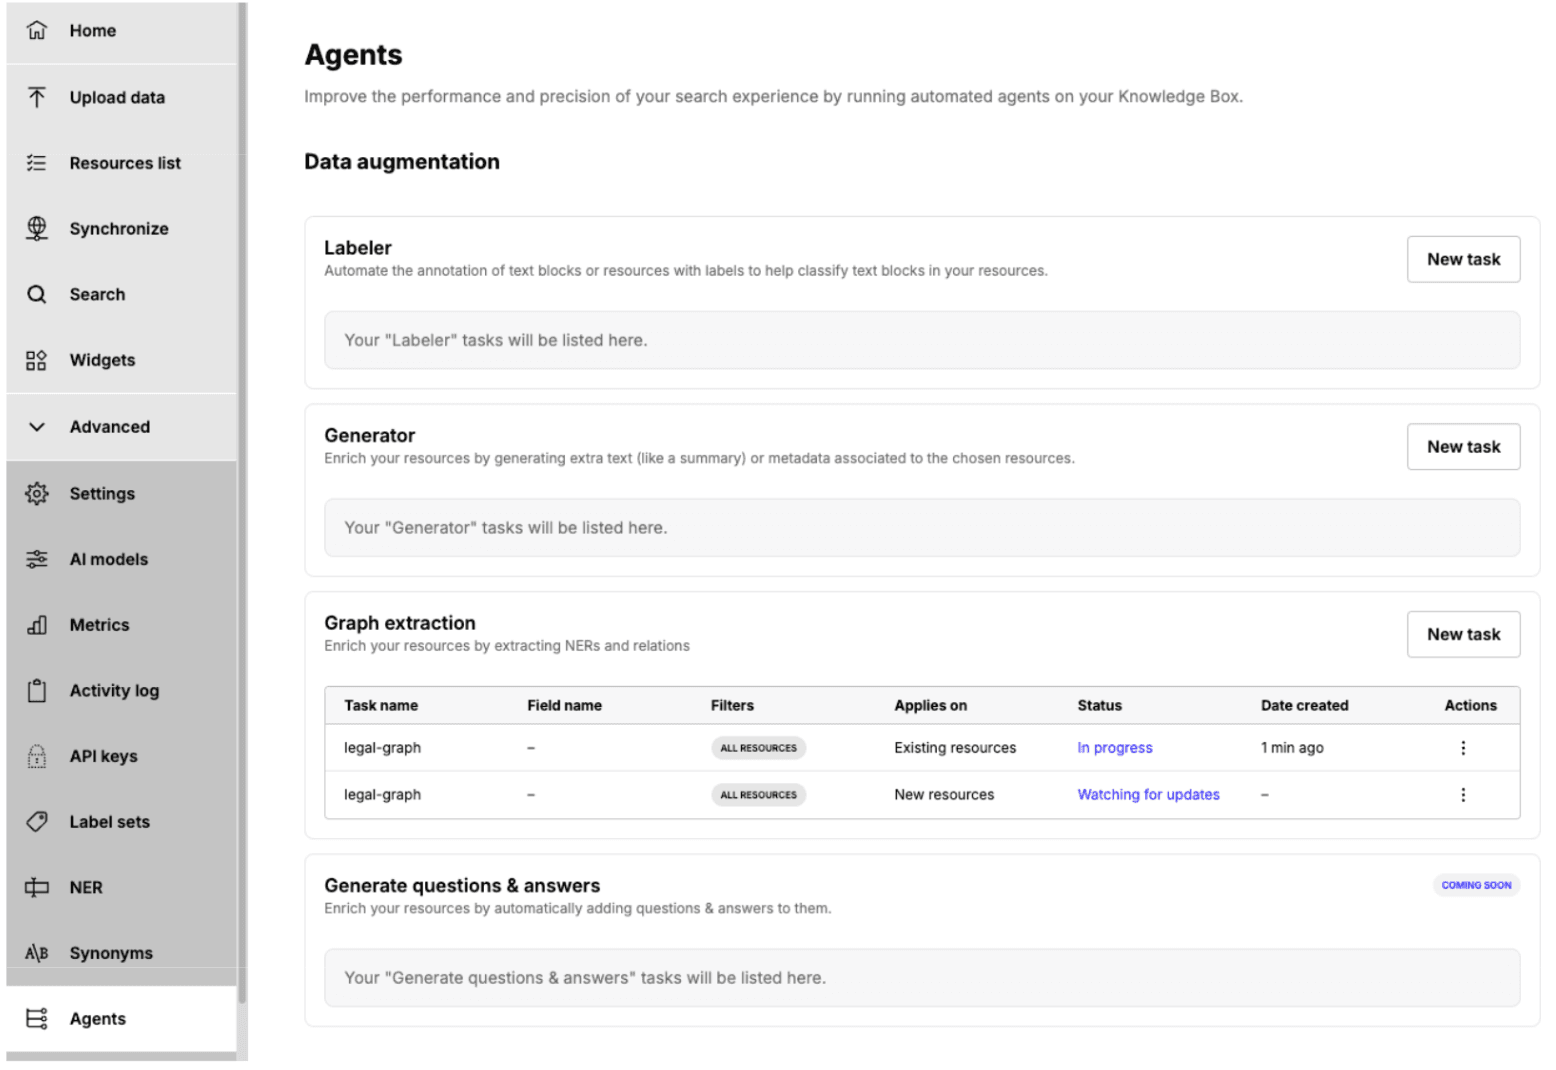The width and height of the screenshot is (1556, 1070).
Task: Click New task in Graph extraction
Action: tap(1463, 635)
